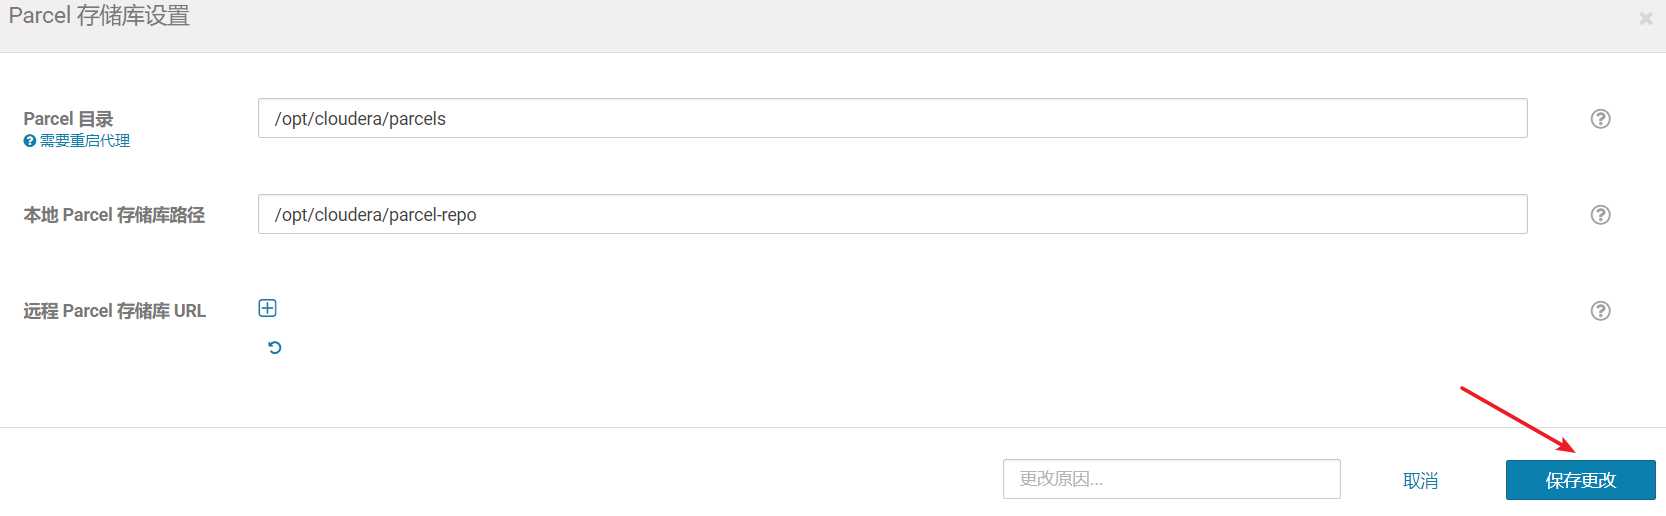Select the Parcel 目录 label
Image resolution: width=1666 pixels, height=516 pixels.
point(68,119)
